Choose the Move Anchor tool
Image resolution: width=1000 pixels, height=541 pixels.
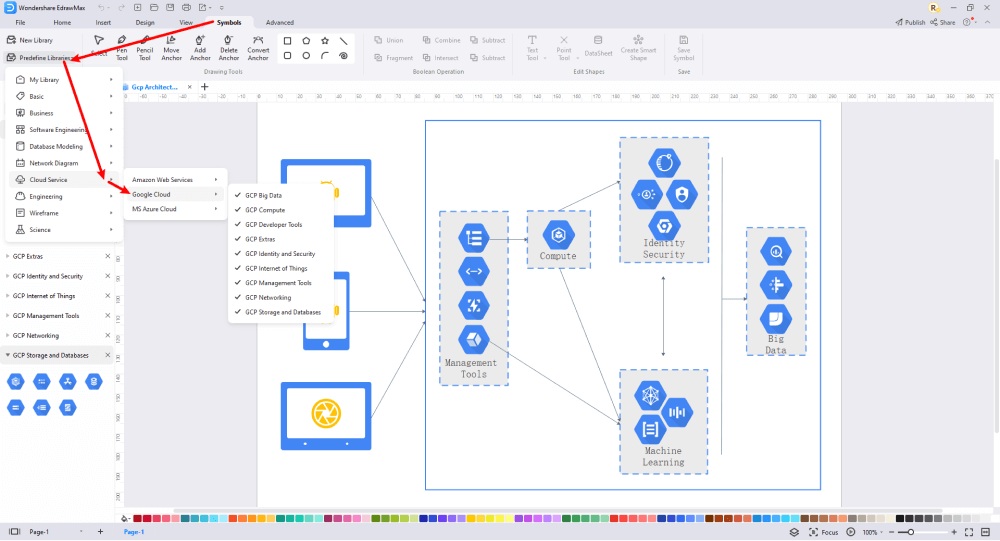pos(171,48)
